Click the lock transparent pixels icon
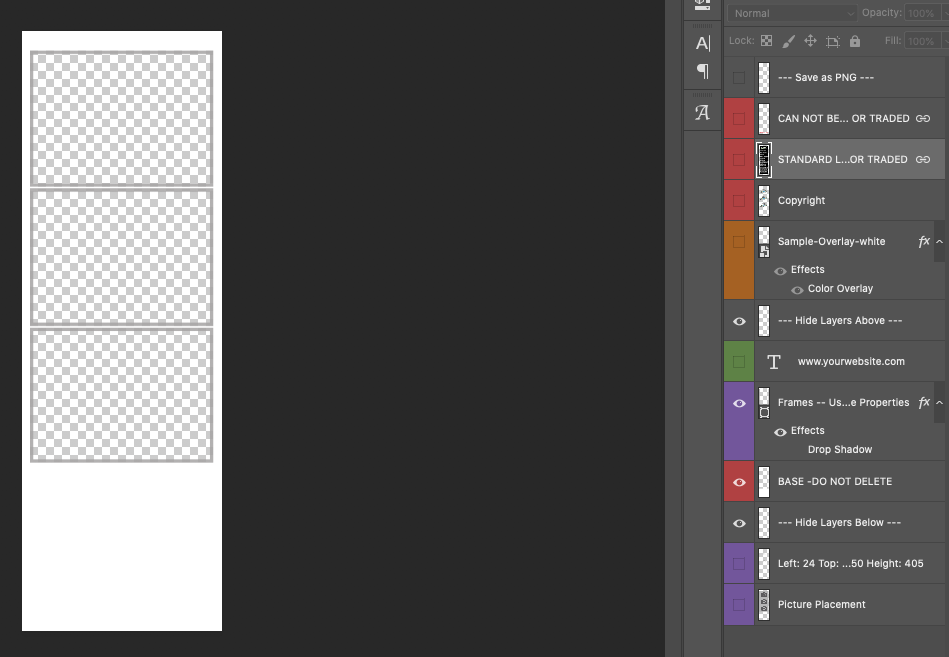949x657 pixels. (x=766, y=41)
